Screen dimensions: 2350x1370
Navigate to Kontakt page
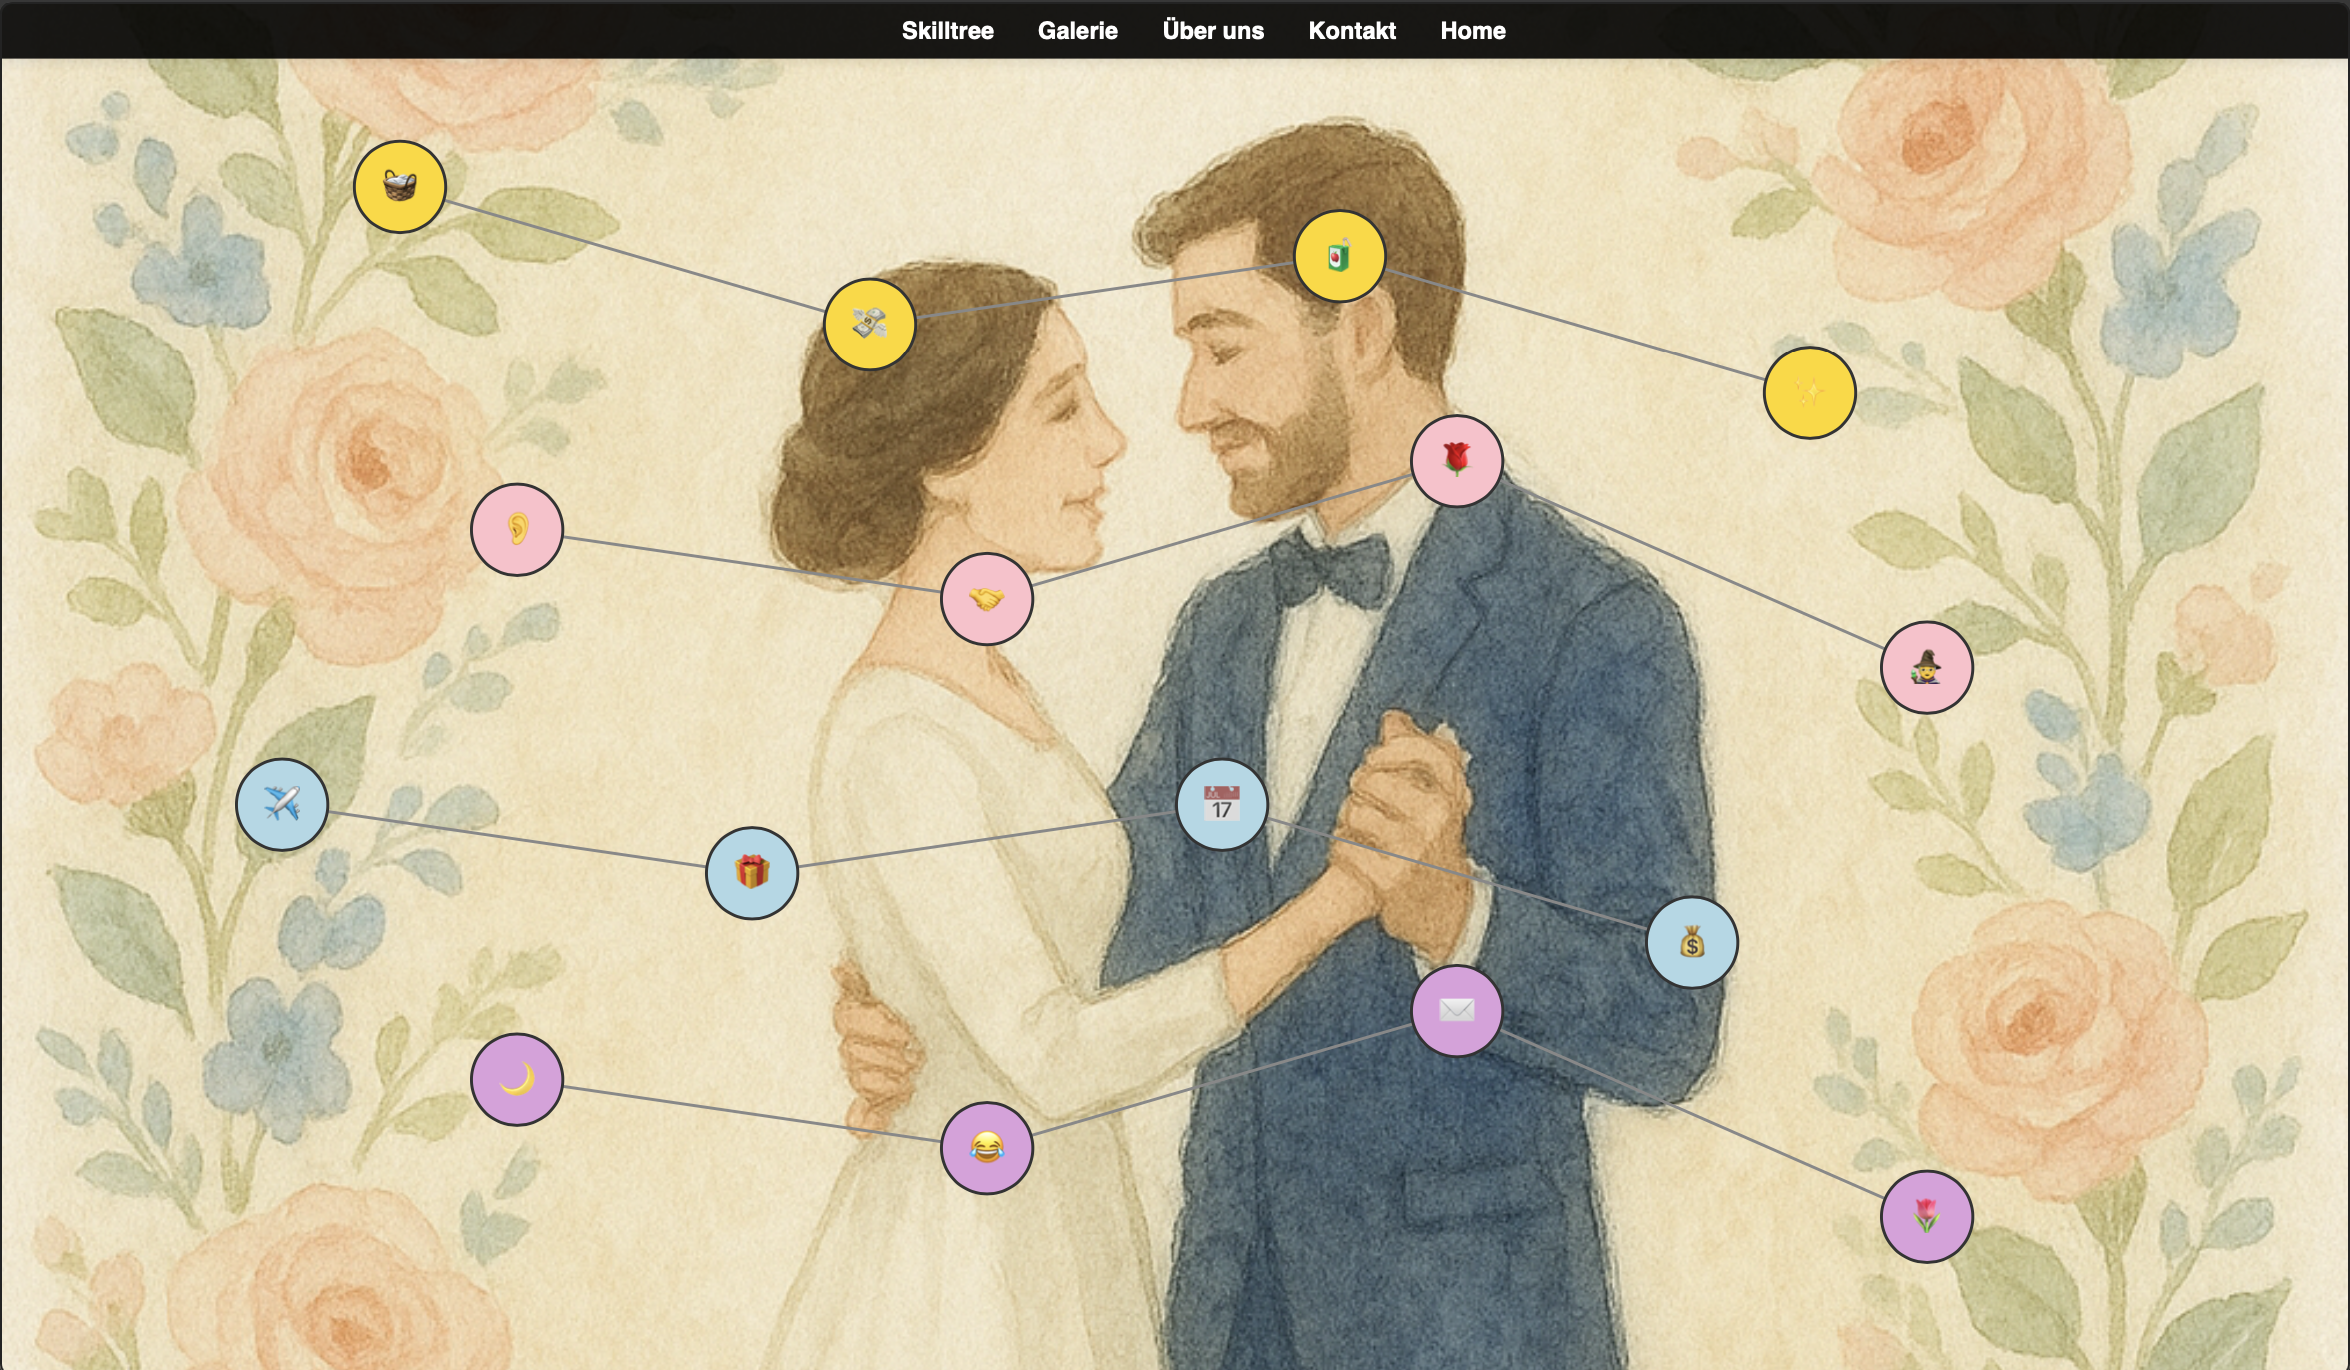(1351, 31)
